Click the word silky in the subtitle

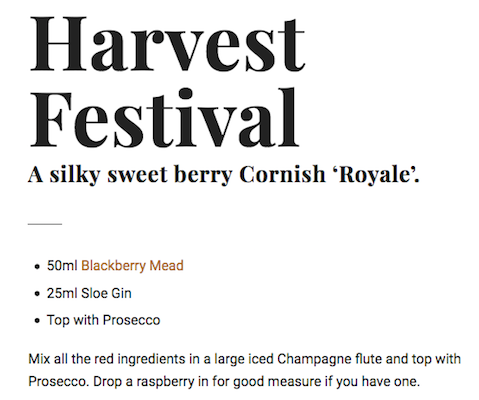[x=75, y=174]
